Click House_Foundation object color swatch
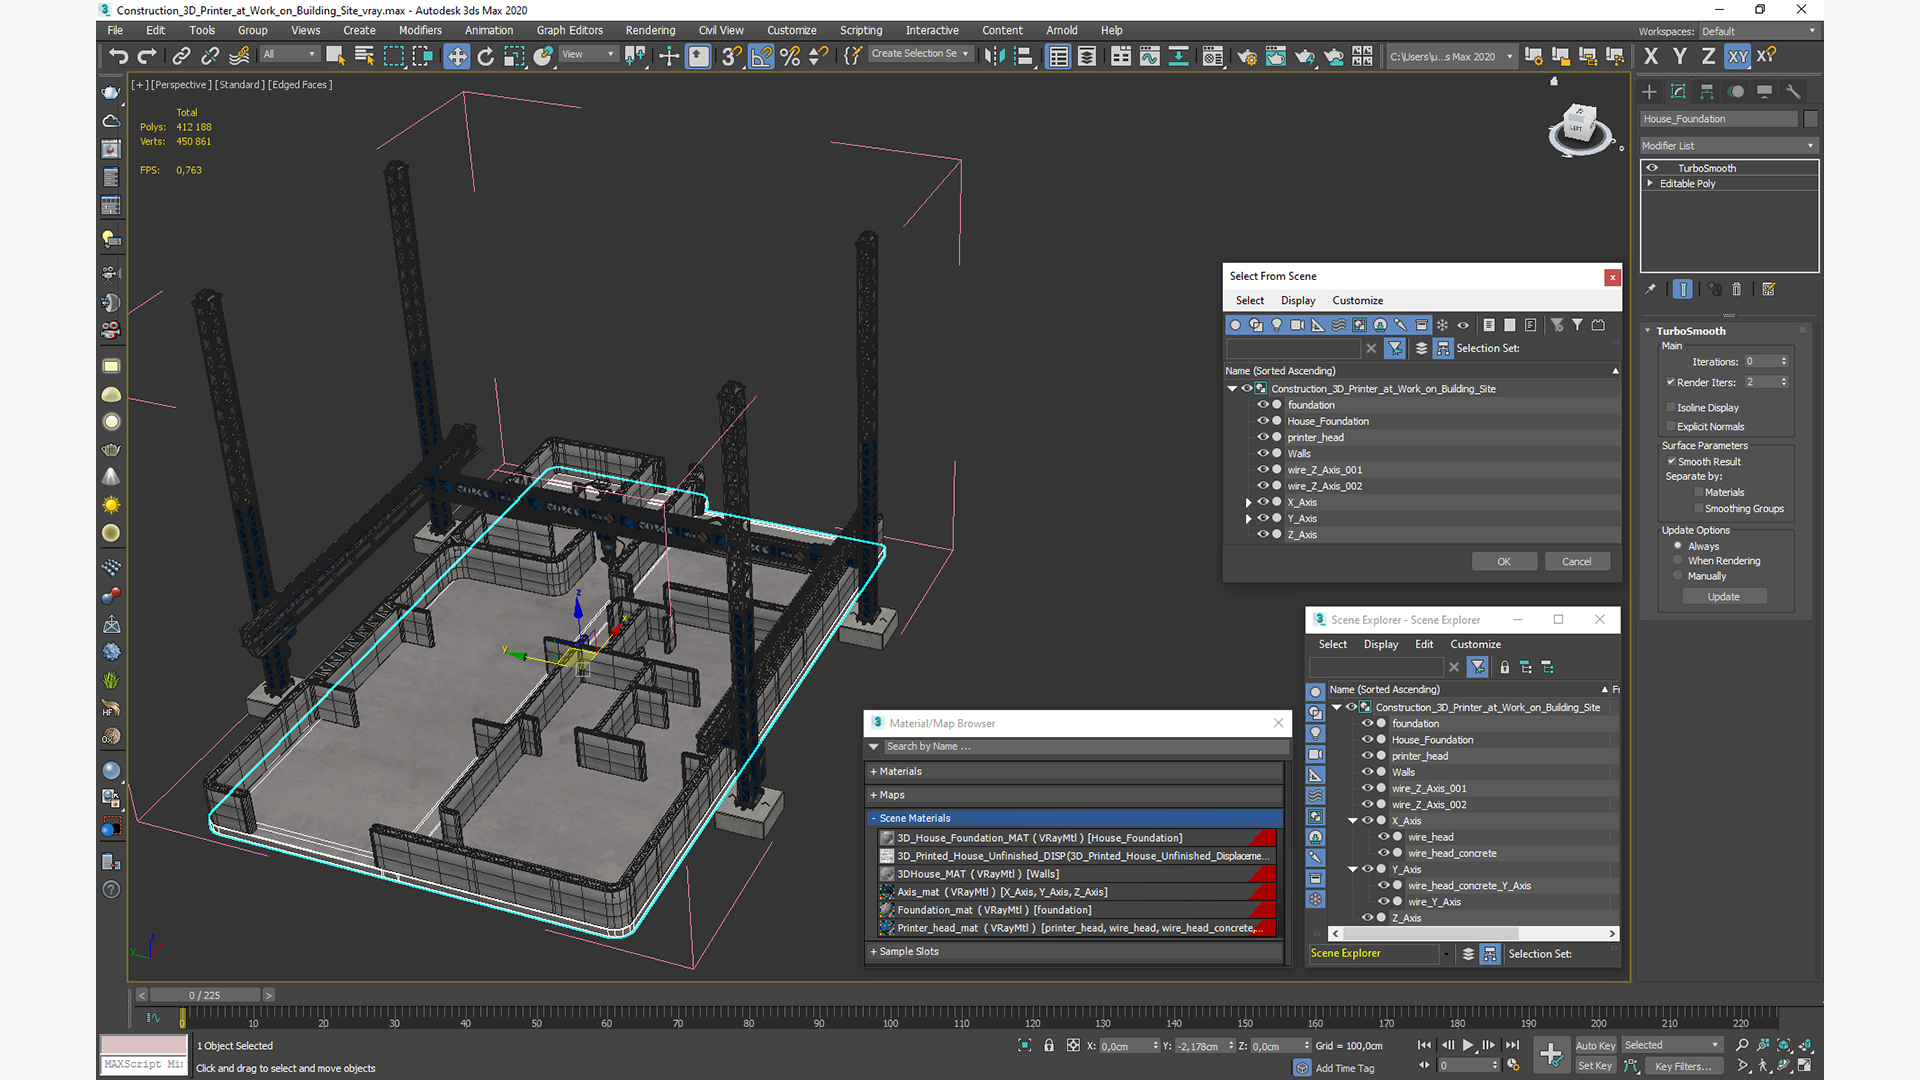 tap(1811, 119)
